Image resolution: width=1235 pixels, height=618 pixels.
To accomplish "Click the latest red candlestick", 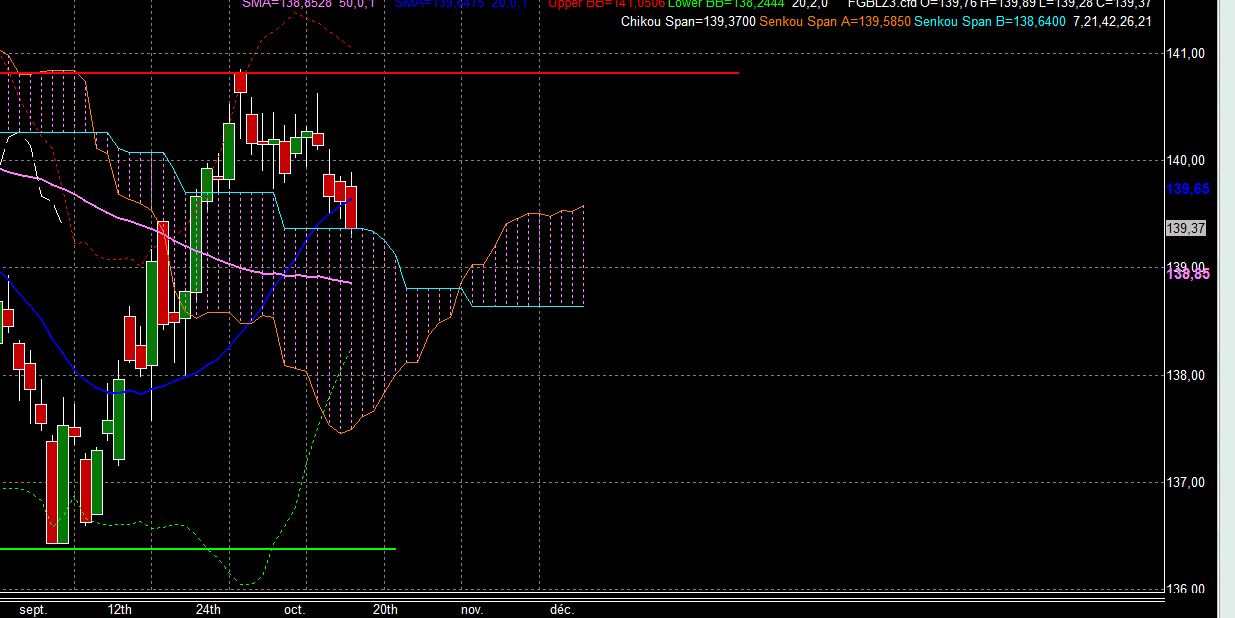I will click(x=352, y=206).
